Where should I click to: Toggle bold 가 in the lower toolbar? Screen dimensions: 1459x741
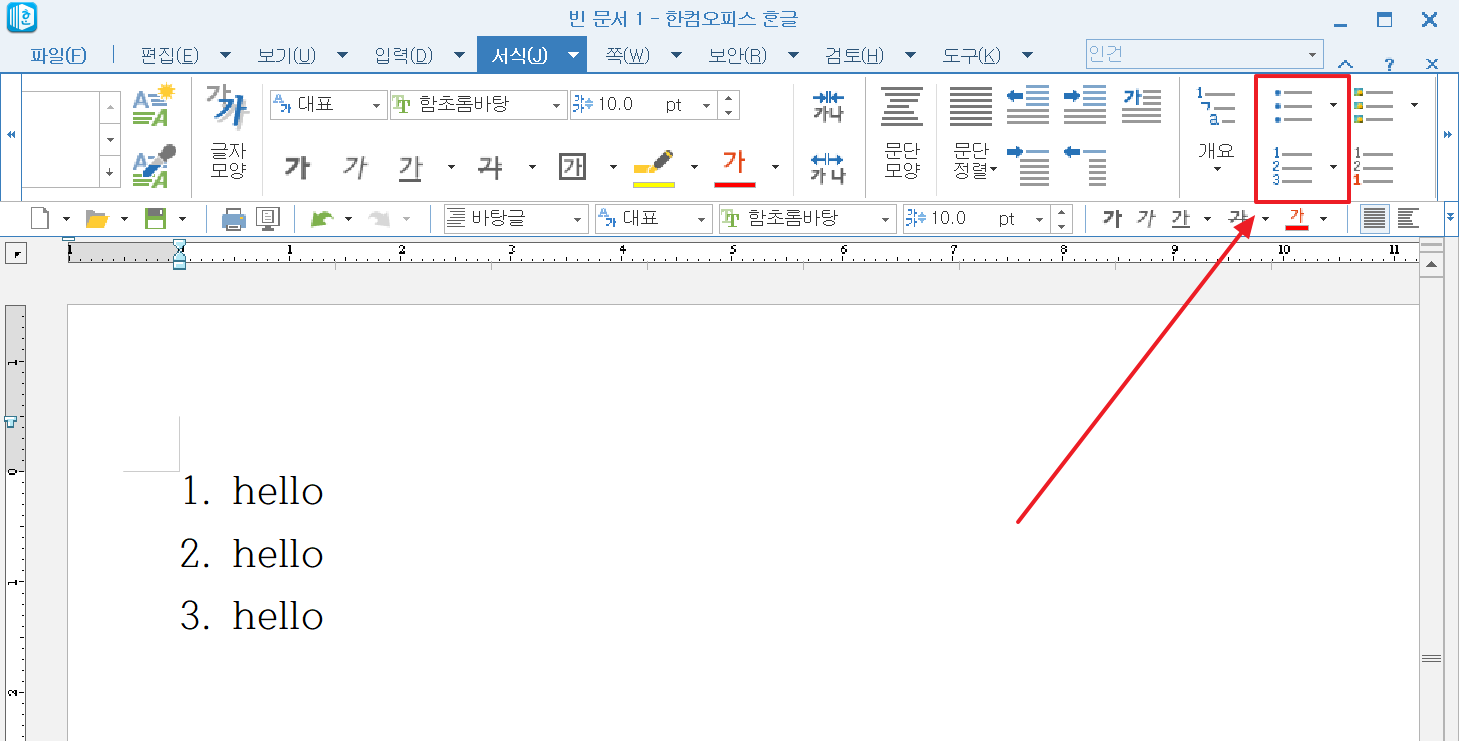(x=1112, y=218)
